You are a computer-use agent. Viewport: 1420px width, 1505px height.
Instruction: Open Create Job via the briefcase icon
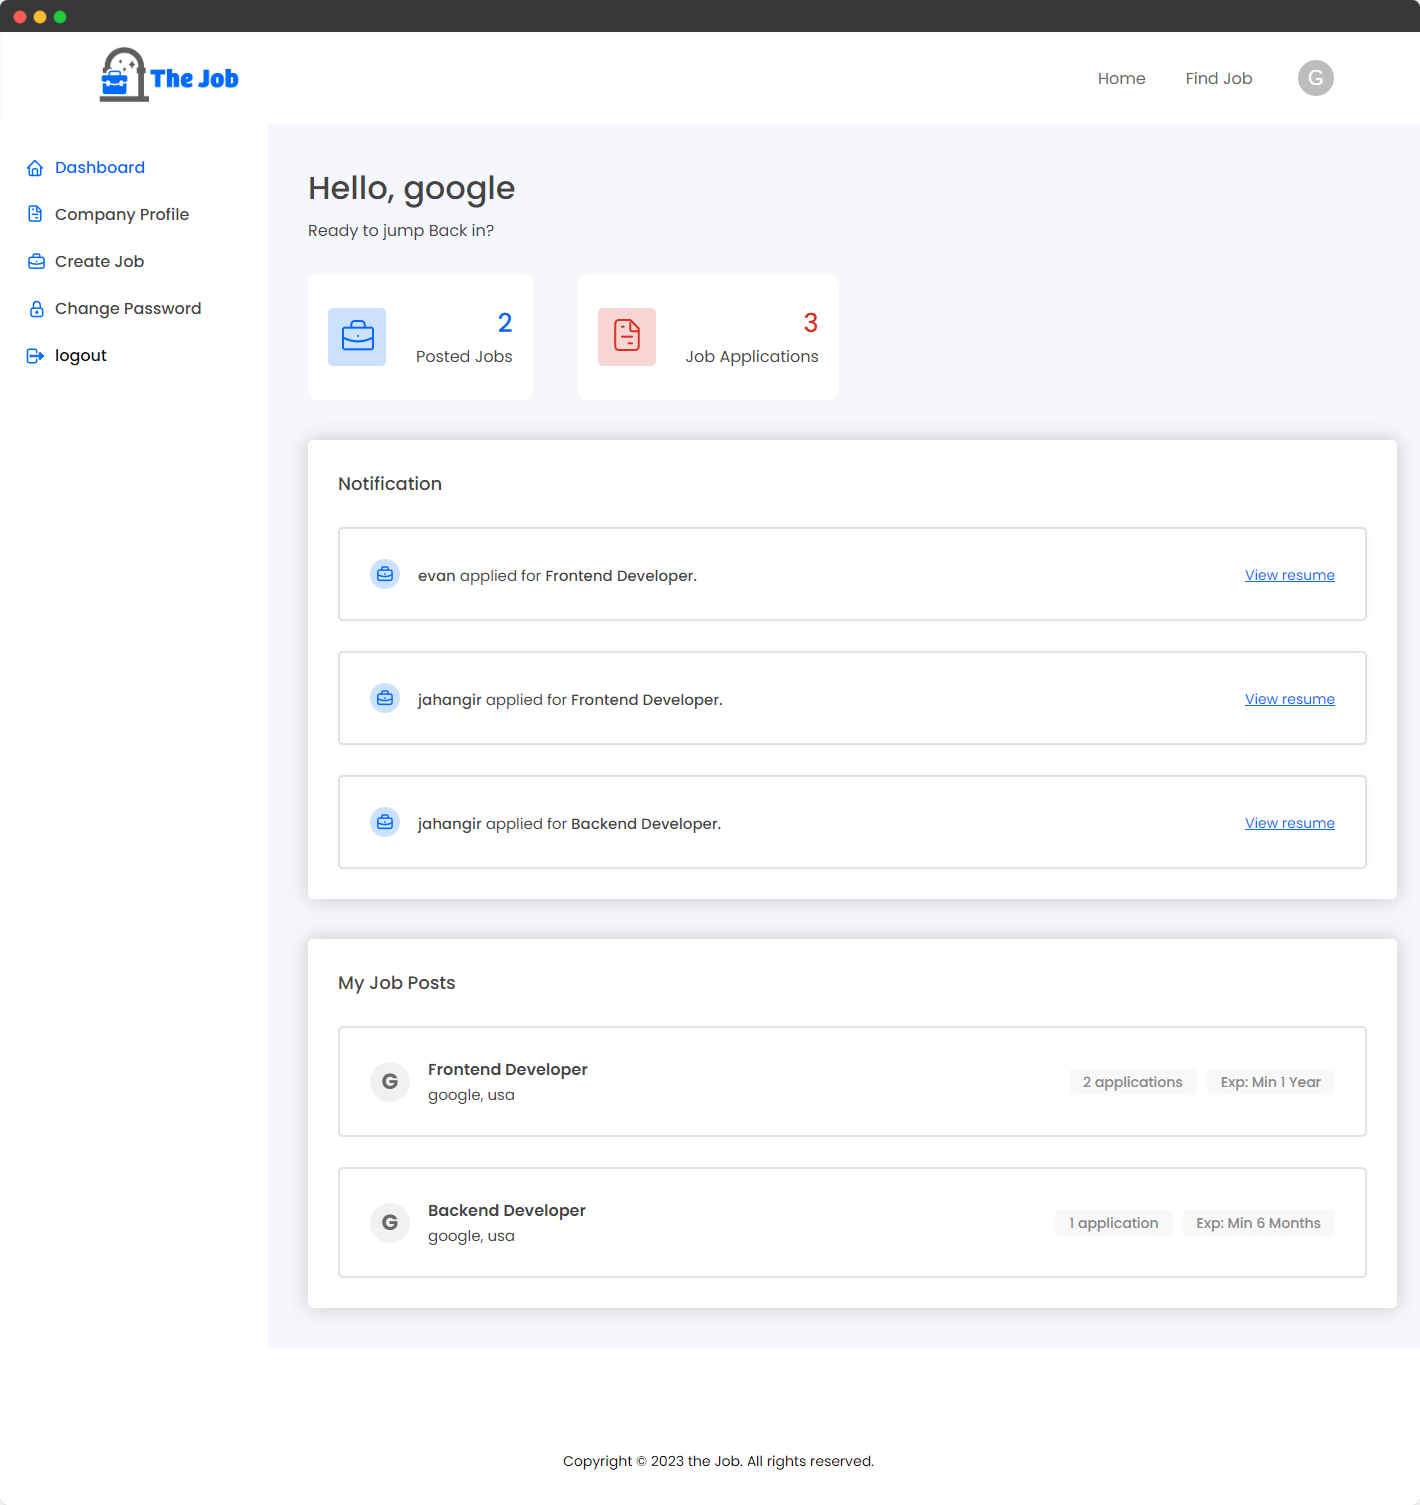pyautogui.click(x=36, y=260)
